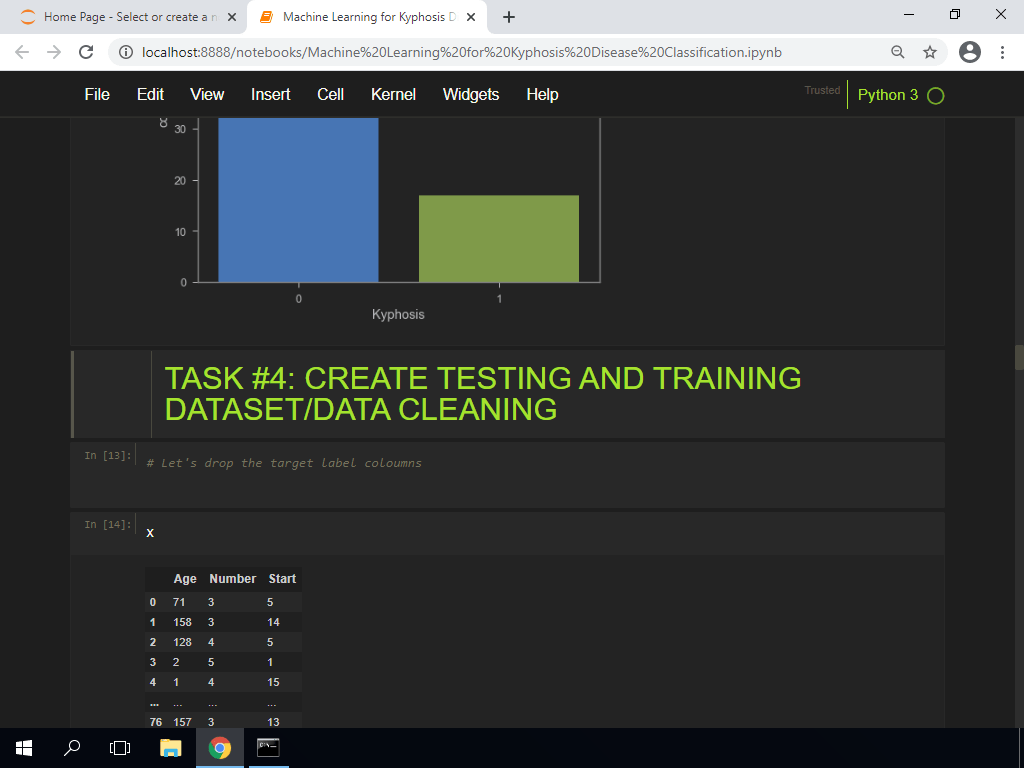The width and height of the screenshot is (1024, 768).
Task: Open the Insert menu
Action: coord(270,95)
